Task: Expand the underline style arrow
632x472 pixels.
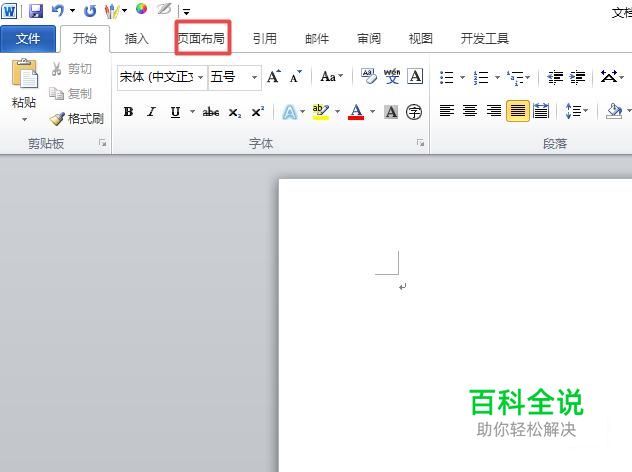Action: [192, 112]
